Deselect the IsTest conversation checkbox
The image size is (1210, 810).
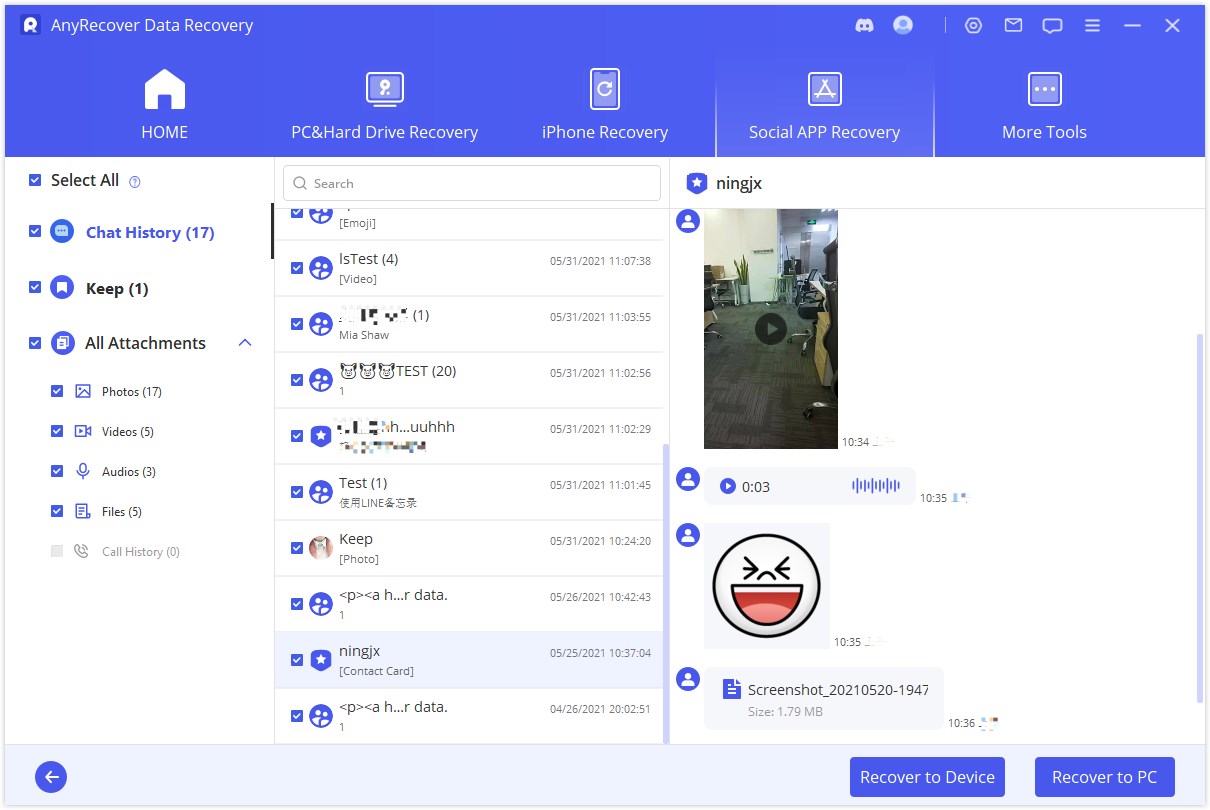pyautogui.click(x=297, y=267)
